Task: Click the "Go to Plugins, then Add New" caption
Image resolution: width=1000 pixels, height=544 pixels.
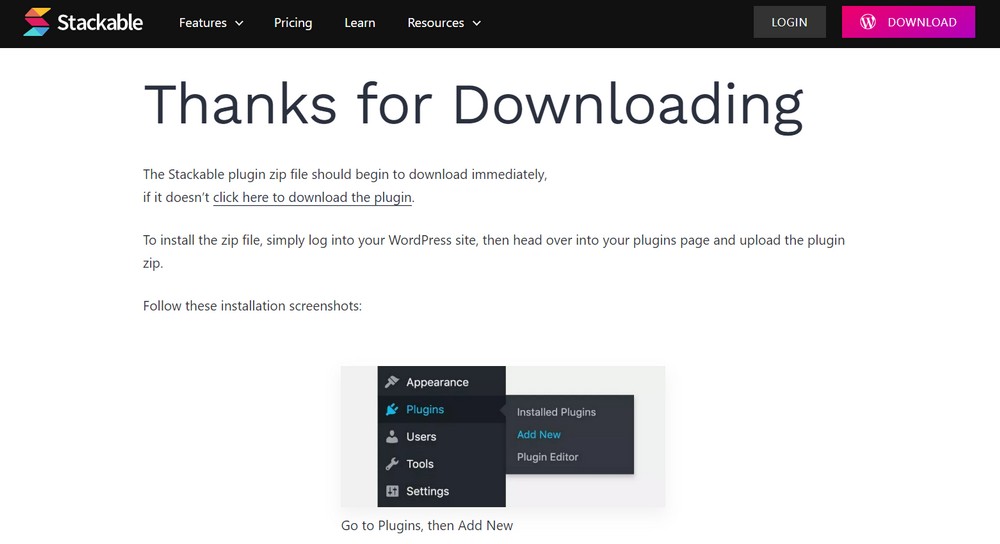Action: coord(427,526)
